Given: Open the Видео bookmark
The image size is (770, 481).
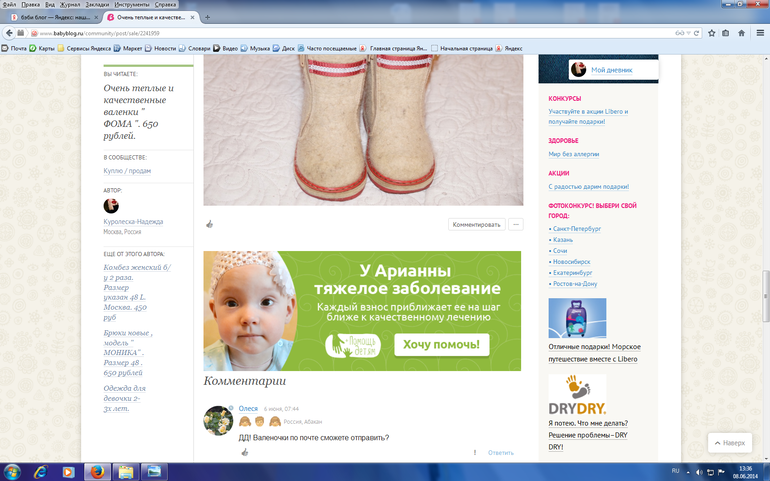Looking at the screenshot, I should tap(225, 48).
